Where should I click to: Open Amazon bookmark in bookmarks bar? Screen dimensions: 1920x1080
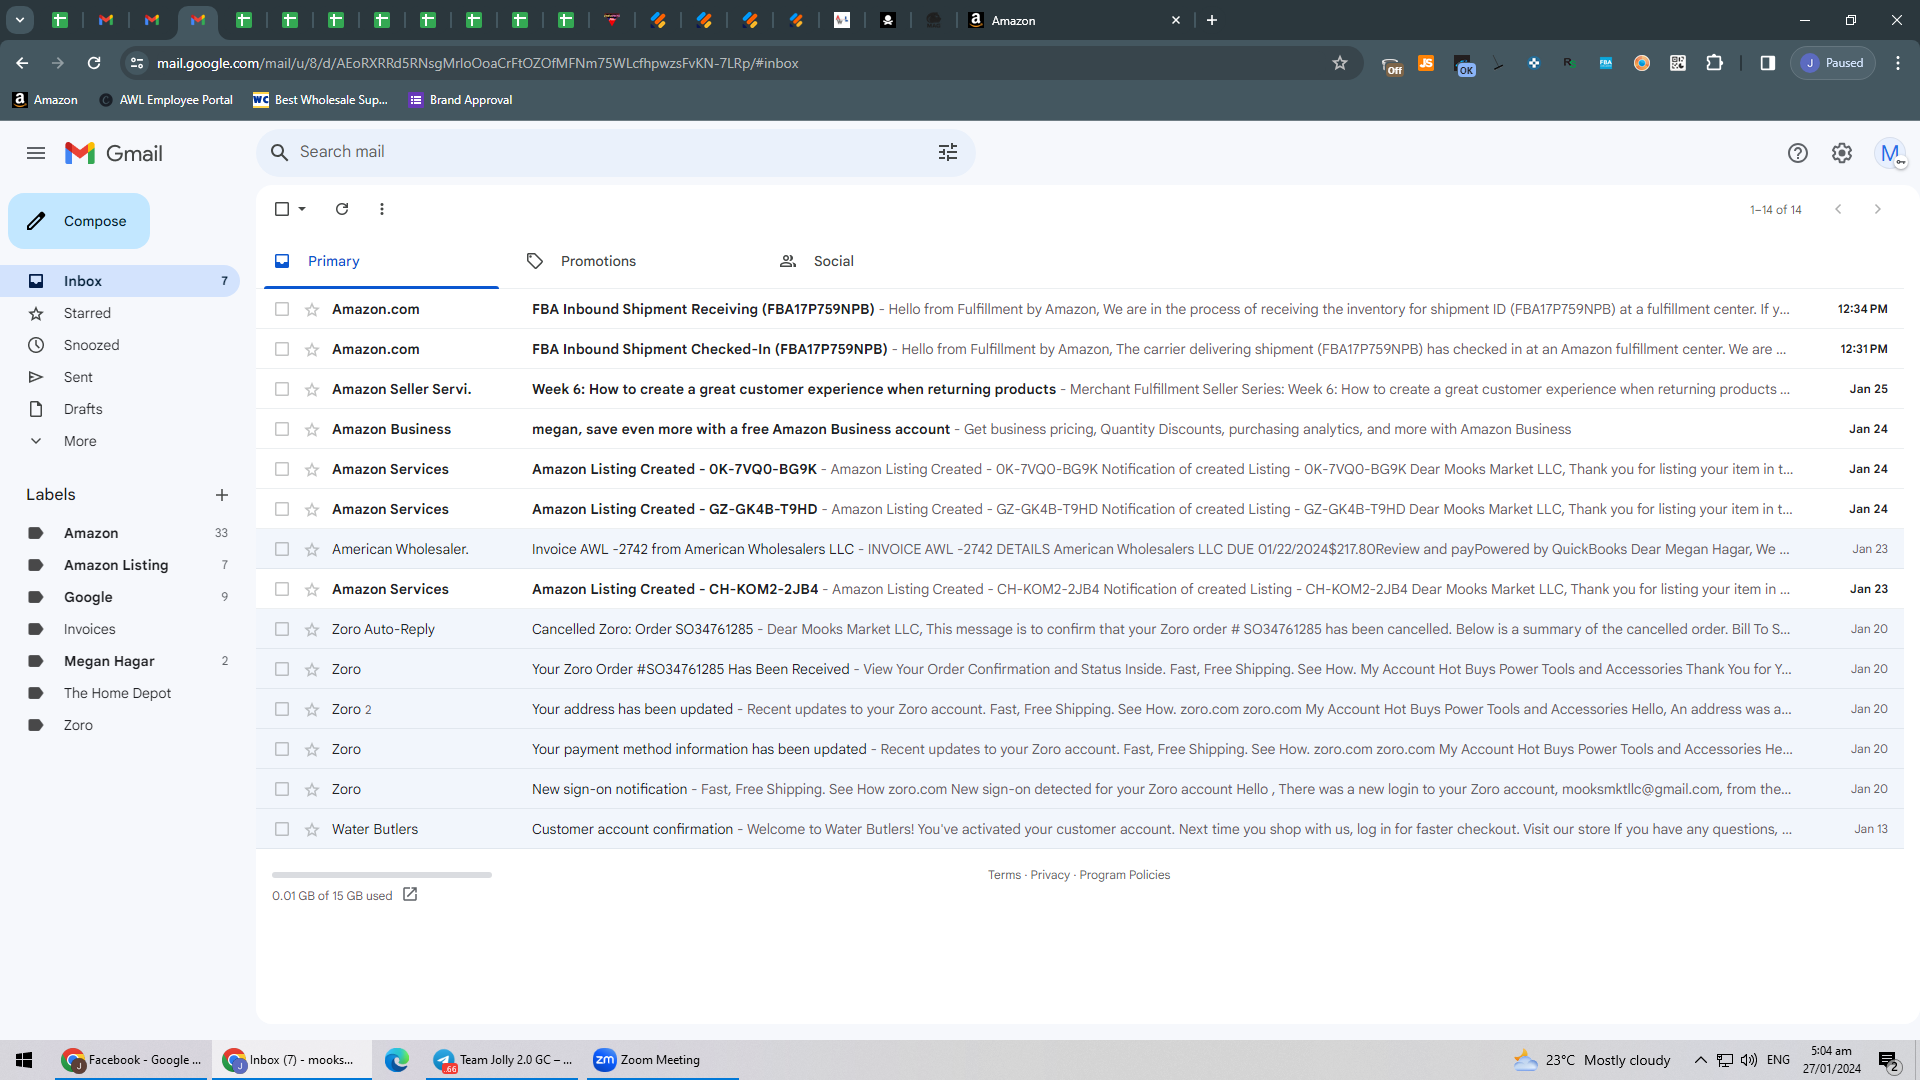click(x=45, y=100)
